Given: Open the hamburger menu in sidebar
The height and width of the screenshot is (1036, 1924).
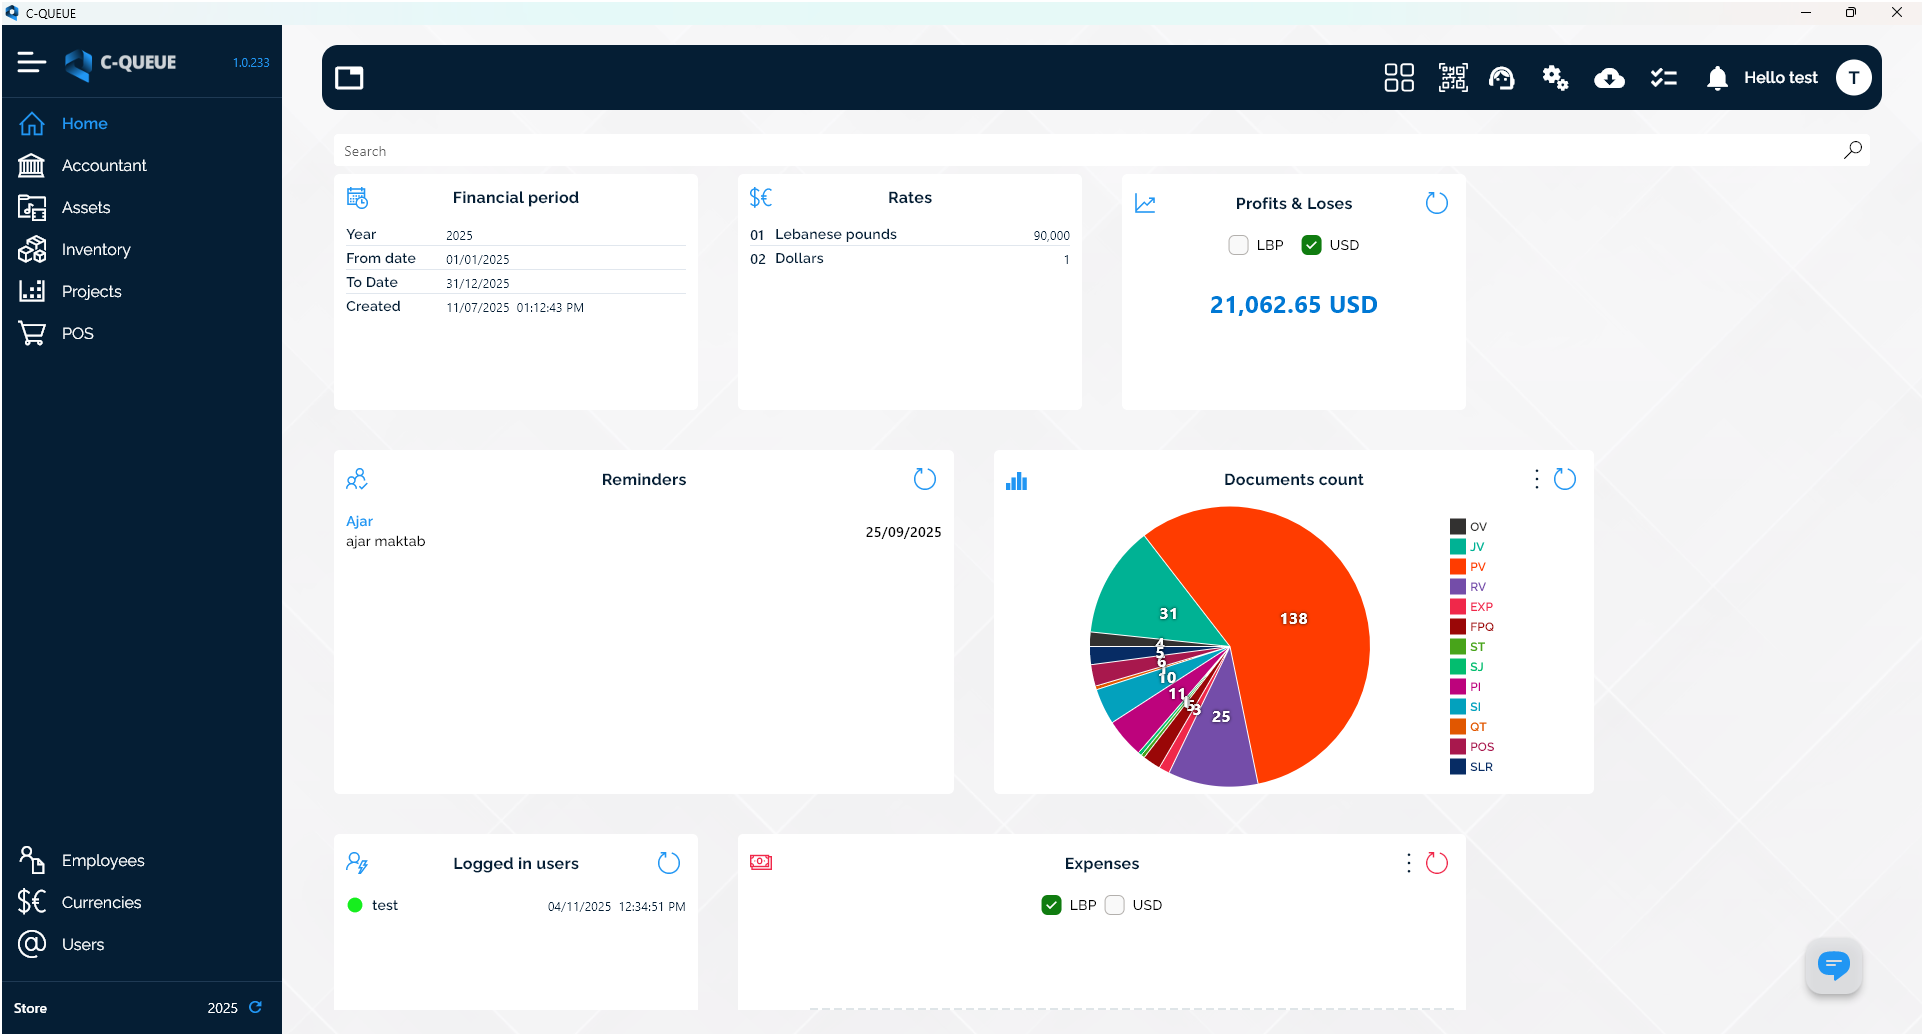Looking at the screenshot, I should 30,62.
